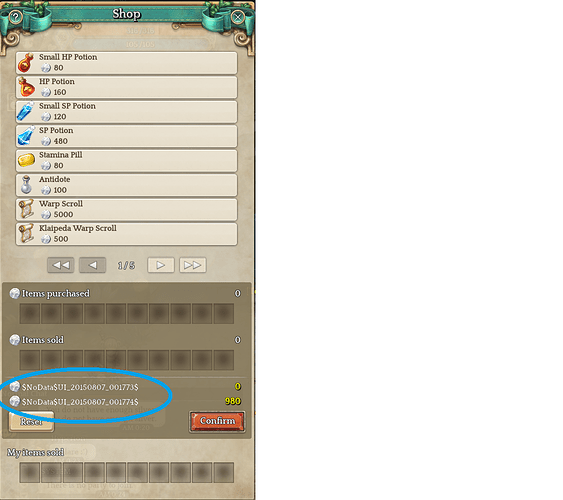Image resolution: width=563 pixels, height=500 pixels.
Task: Close the Shop window
Action: (x=238, y=17)
